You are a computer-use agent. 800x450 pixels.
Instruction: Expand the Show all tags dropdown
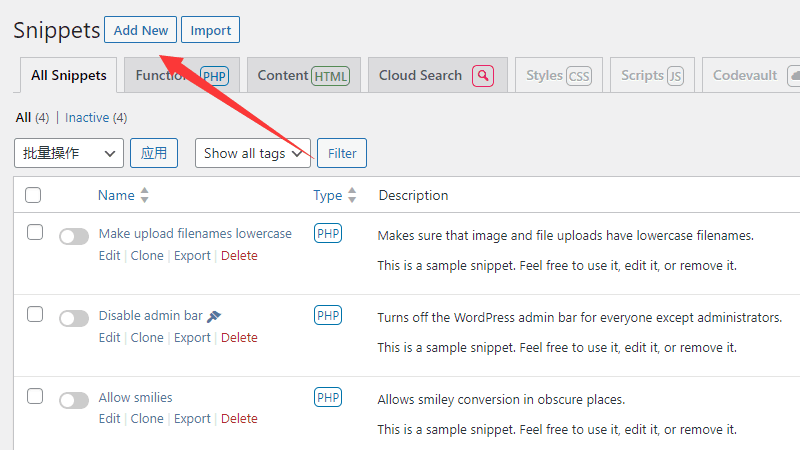(x=252, y=153)
